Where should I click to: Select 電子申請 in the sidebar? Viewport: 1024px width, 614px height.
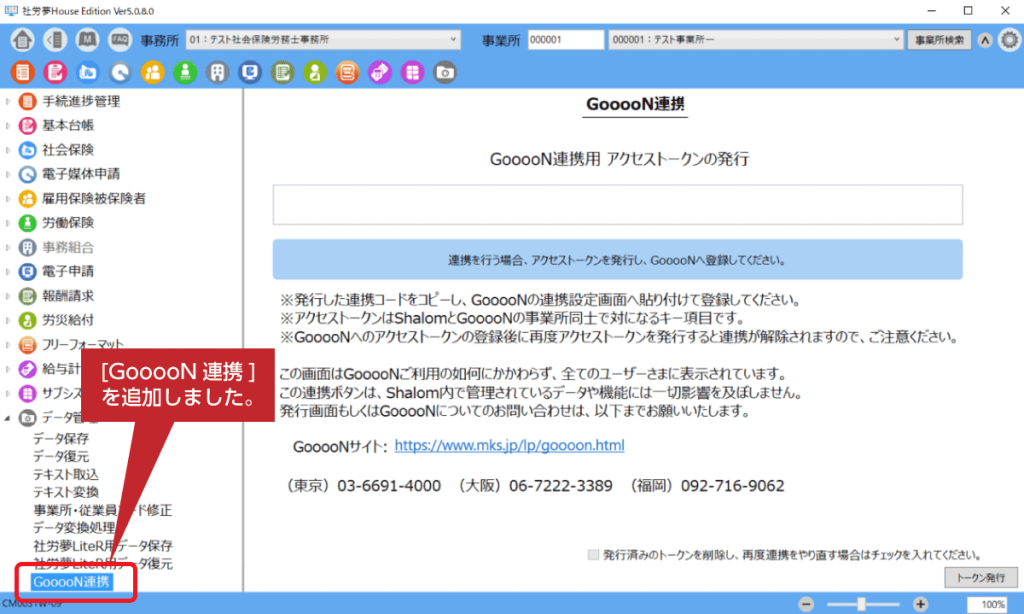point(68,271)
